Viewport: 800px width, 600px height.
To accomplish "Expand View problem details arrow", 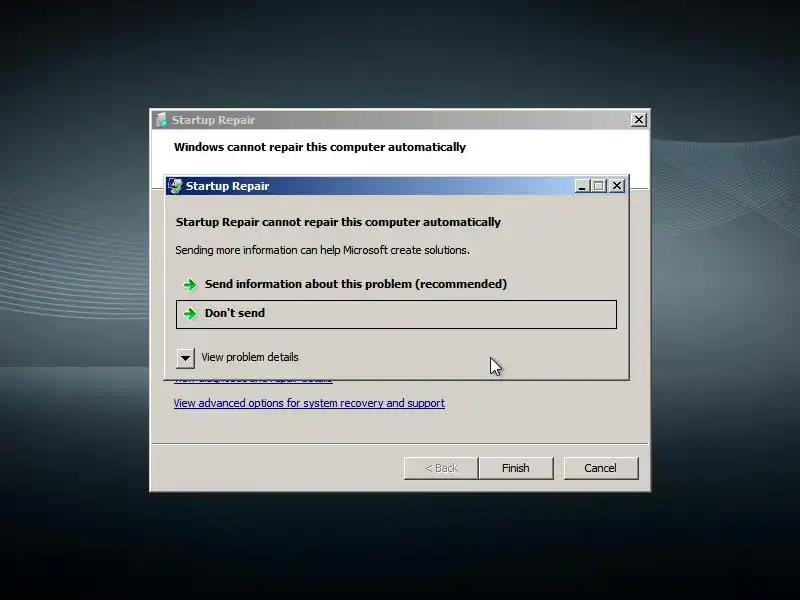I will [x=185, y=358].
